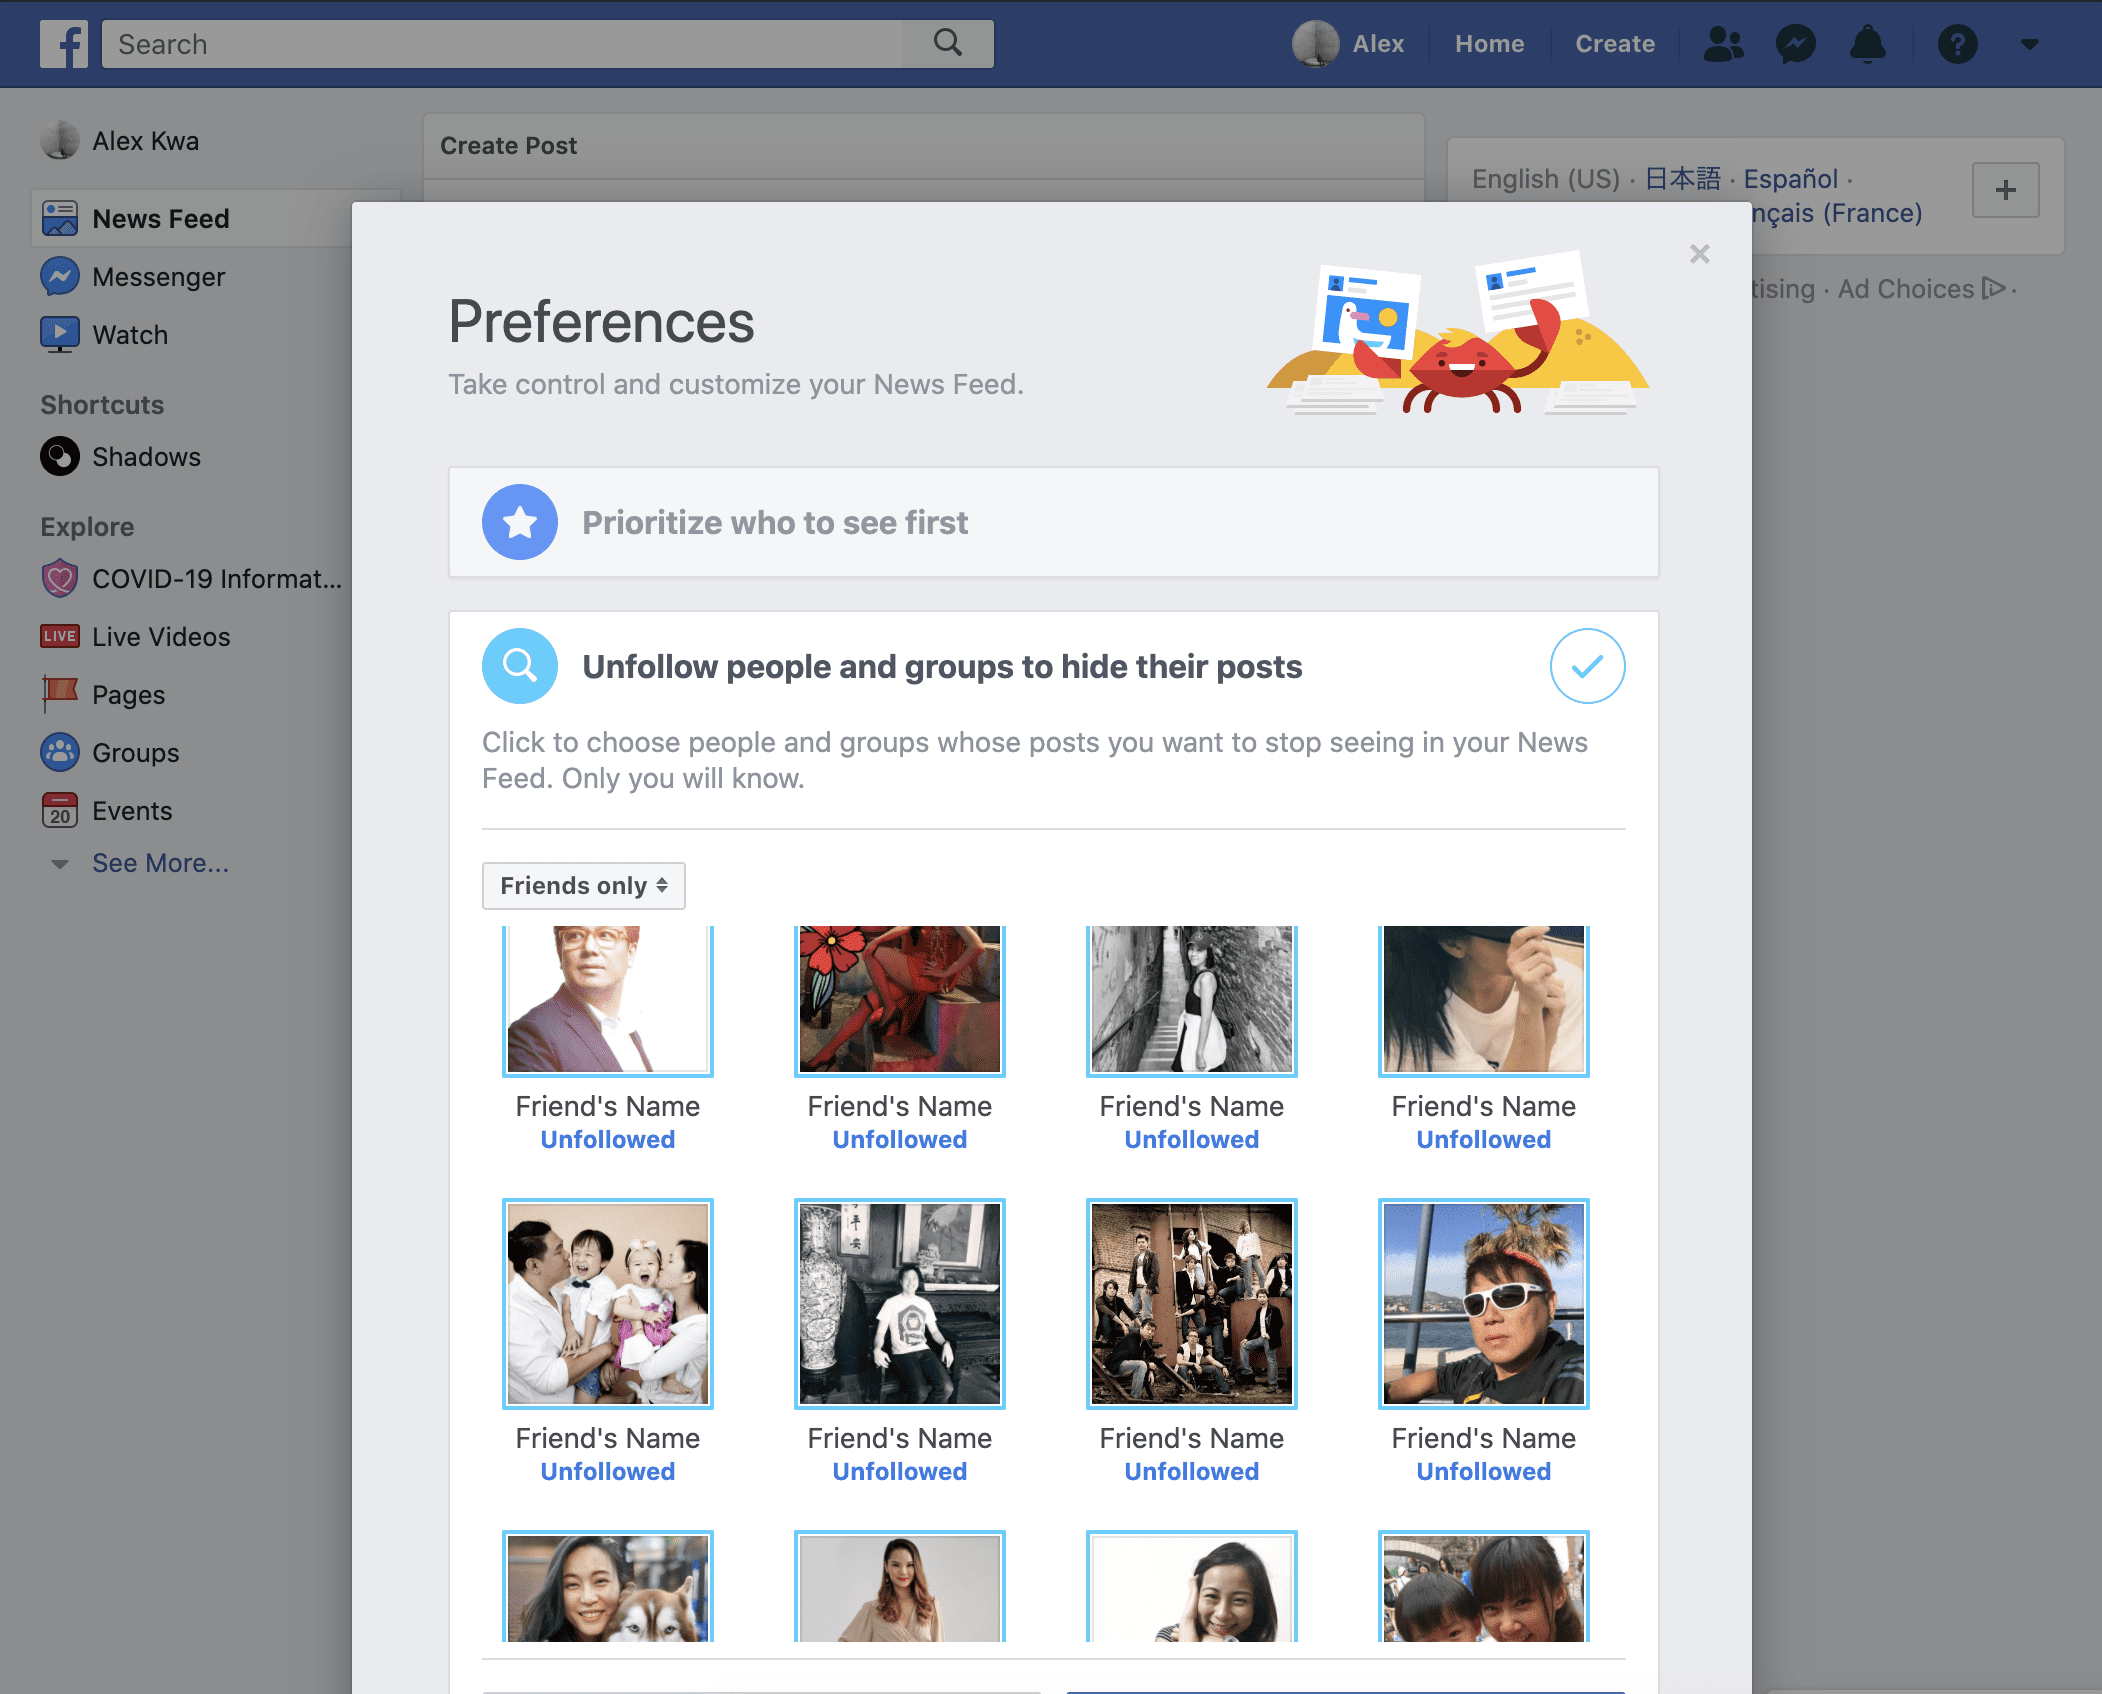Screen dimensions: 2102x1694
Task: Select friend photo of woman with children
Action: tap(1484, 1586)
